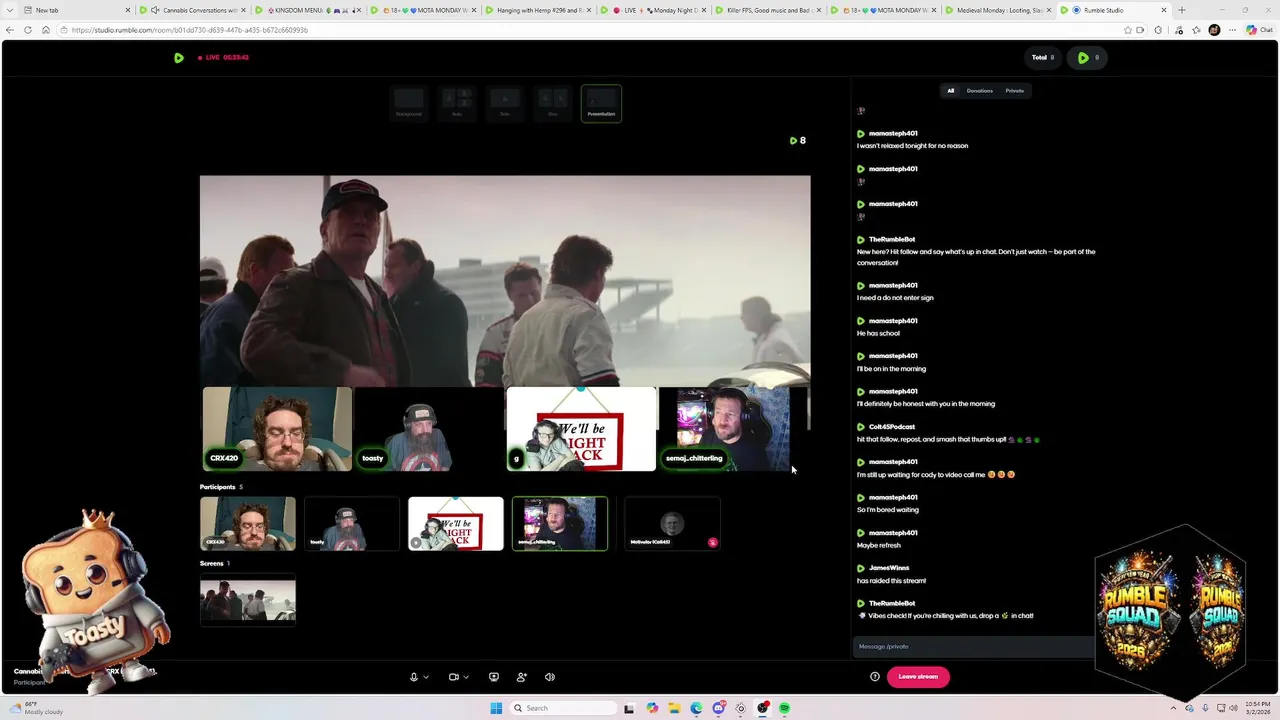Click the camera indicator icon in address bar
Viewport: 1280px width, 720px height.
[1141, 30]
